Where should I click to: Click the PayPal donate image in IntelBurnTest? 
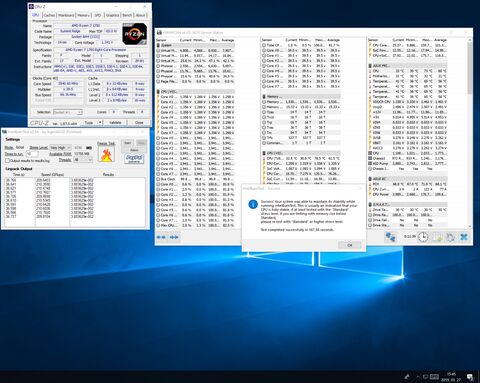(134, 158)
